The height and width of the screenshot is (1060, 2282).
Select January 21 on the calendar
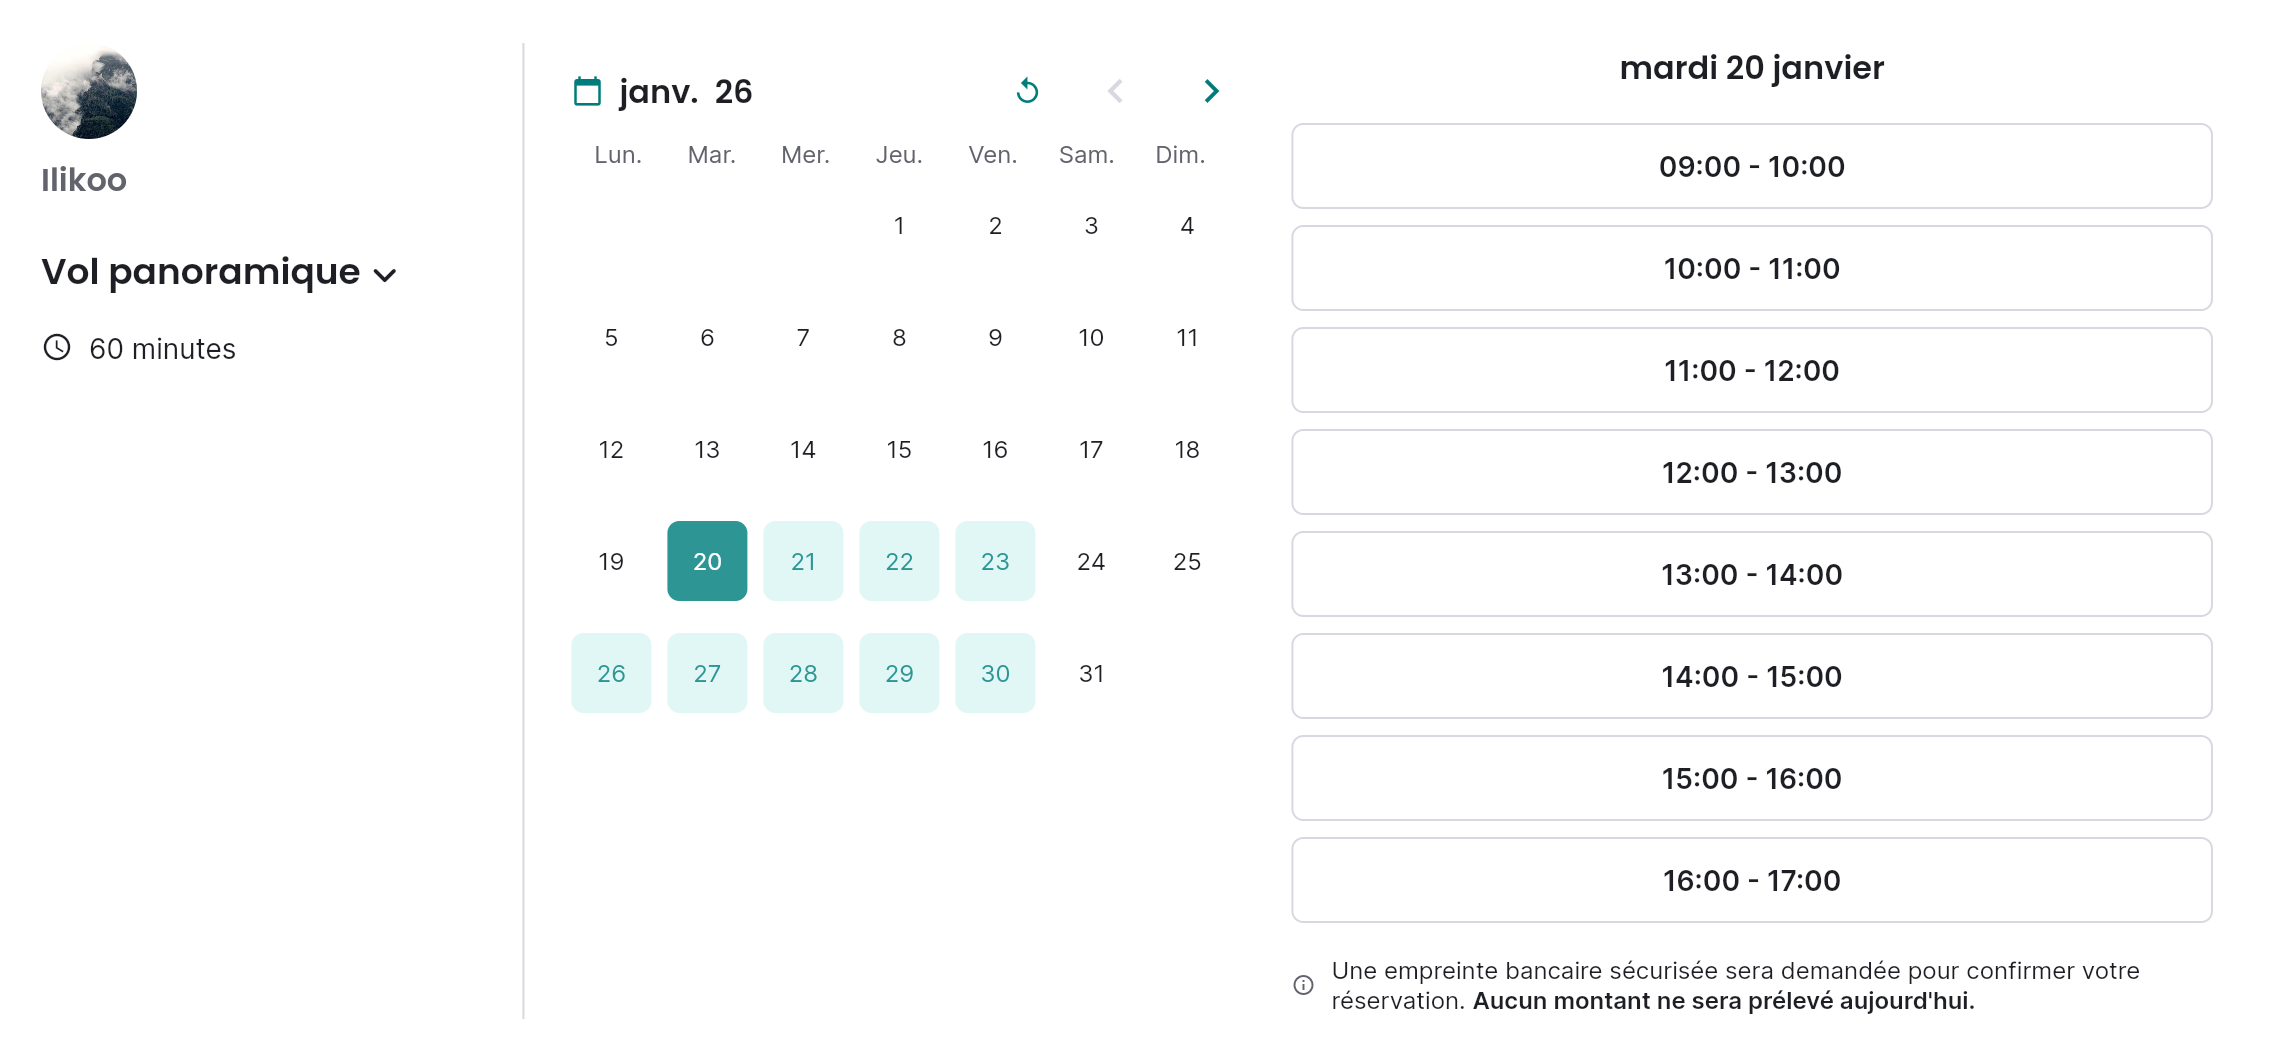pyautogui.click(x=803, y=561)
